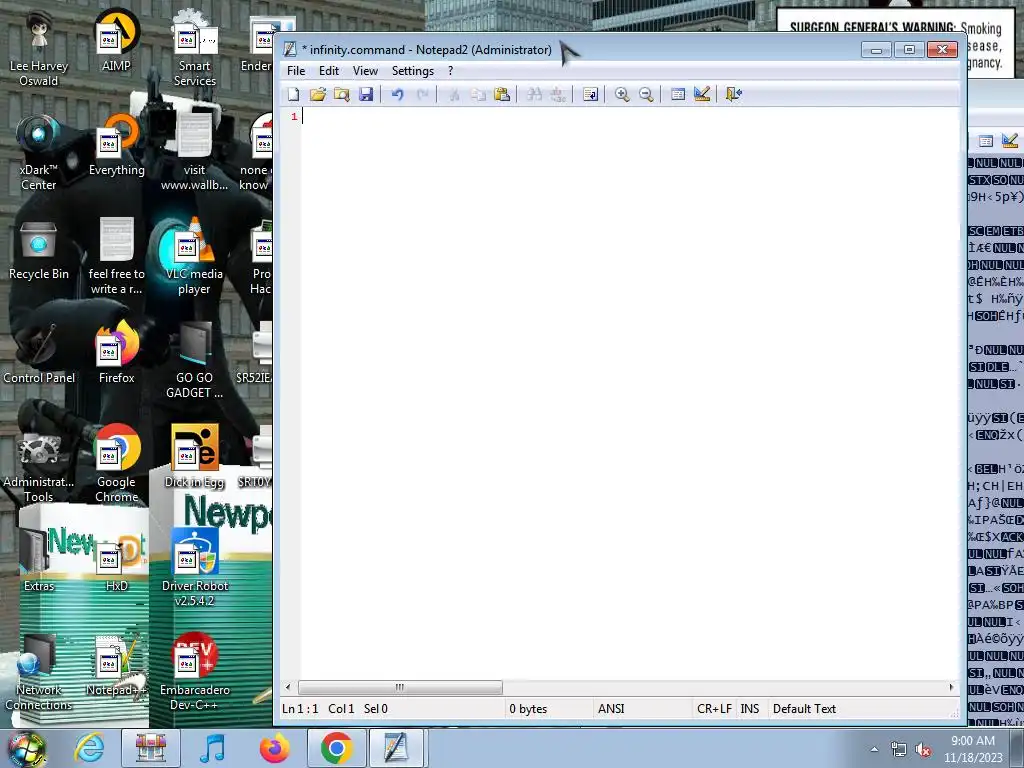Select the AIMP desktop shortcut
Viewport: 1024px width, 768px height.
tap(116, 40)
